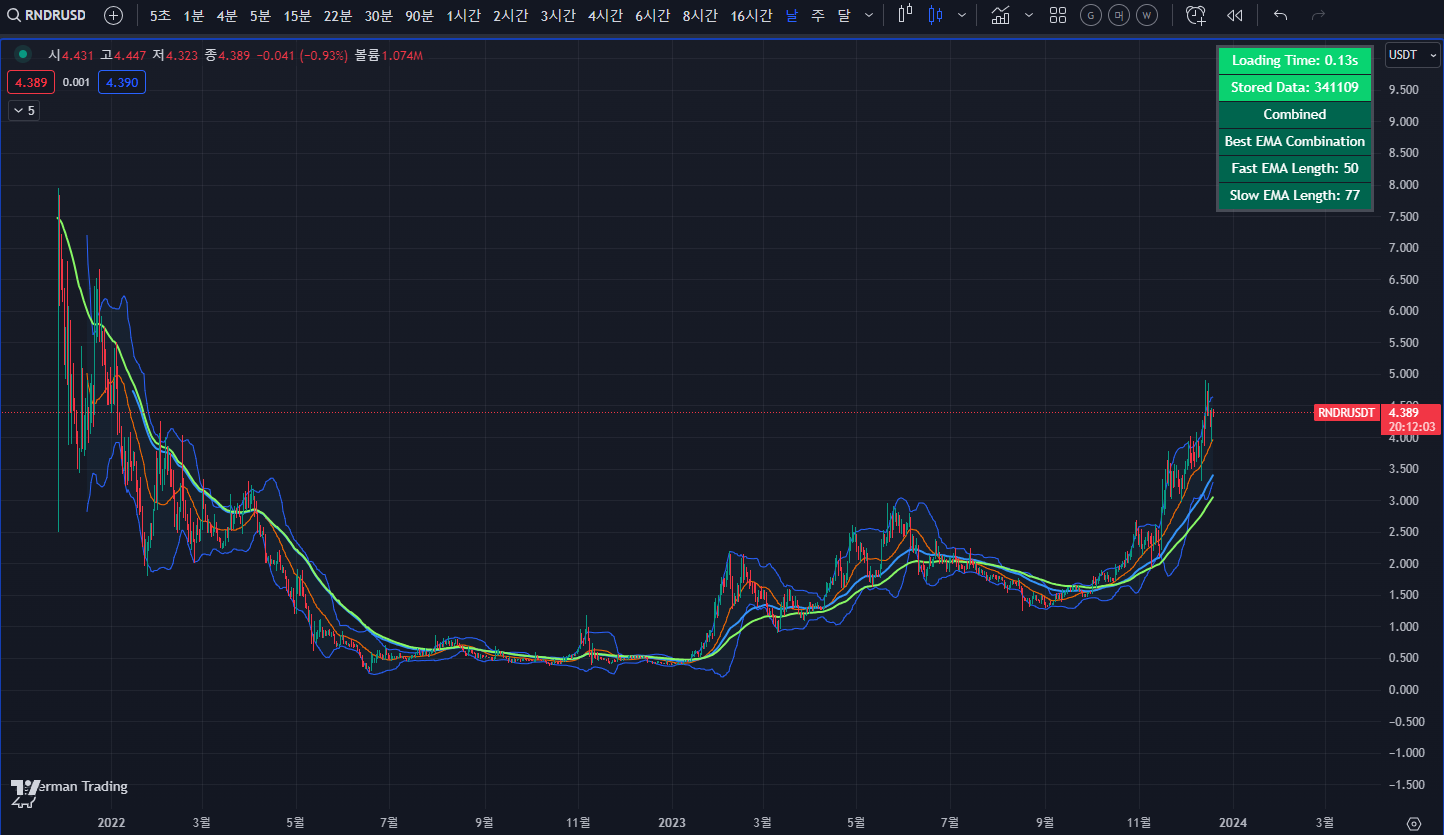Click the Loading Time: 0.13s cell
The image size is (1444, 835).
(x=1294, y=60)
